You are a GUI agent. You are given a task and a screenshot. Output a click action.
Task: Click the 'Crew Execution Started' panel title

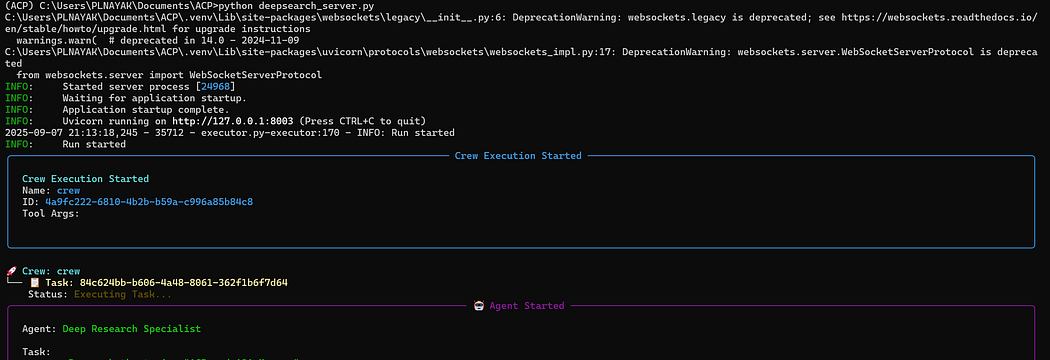tap(518, 155)
